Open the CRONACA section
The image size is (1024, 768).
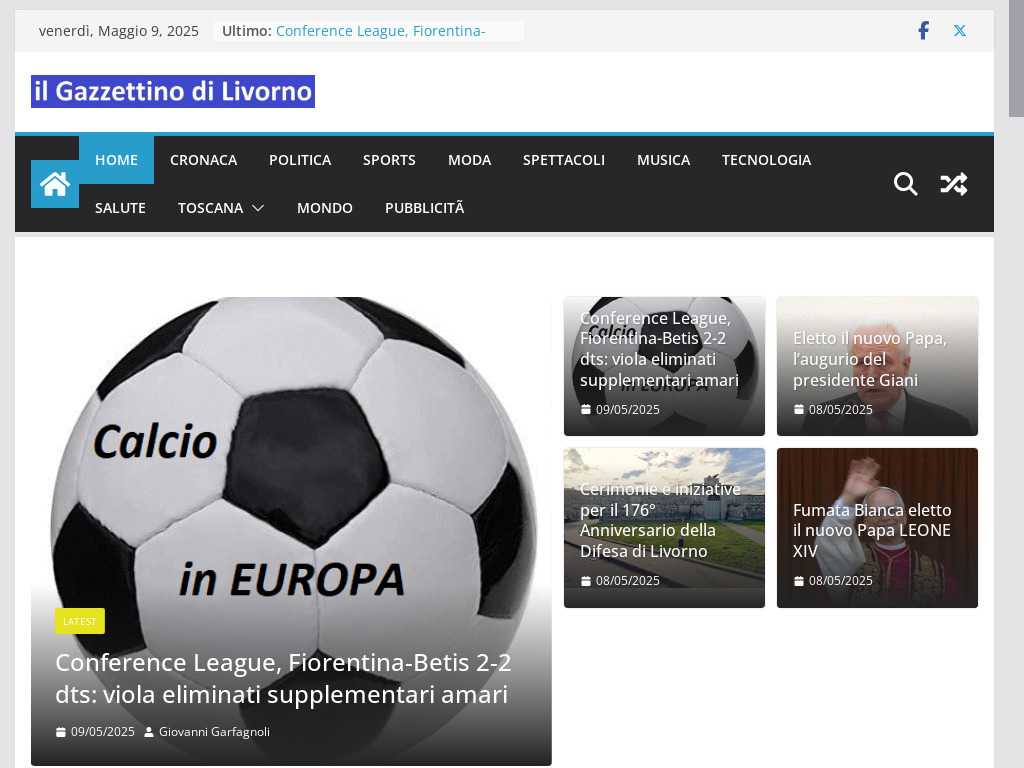point(203,160)
